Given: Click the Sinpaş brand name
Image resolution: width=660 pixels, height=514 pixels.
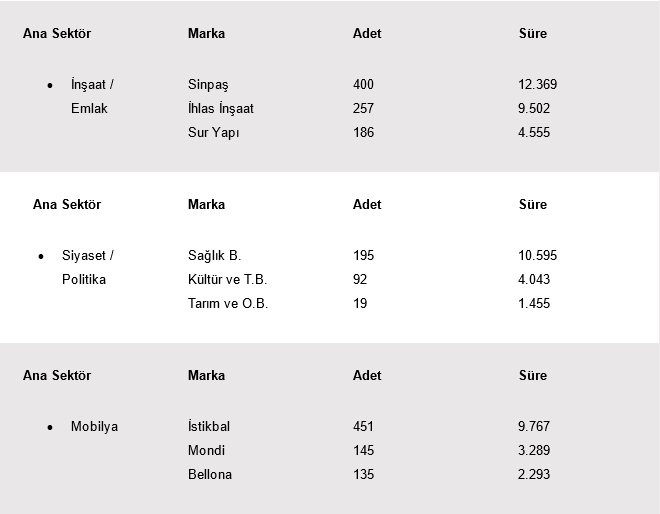Looking at the screenshot, I should tap(208, 85).
